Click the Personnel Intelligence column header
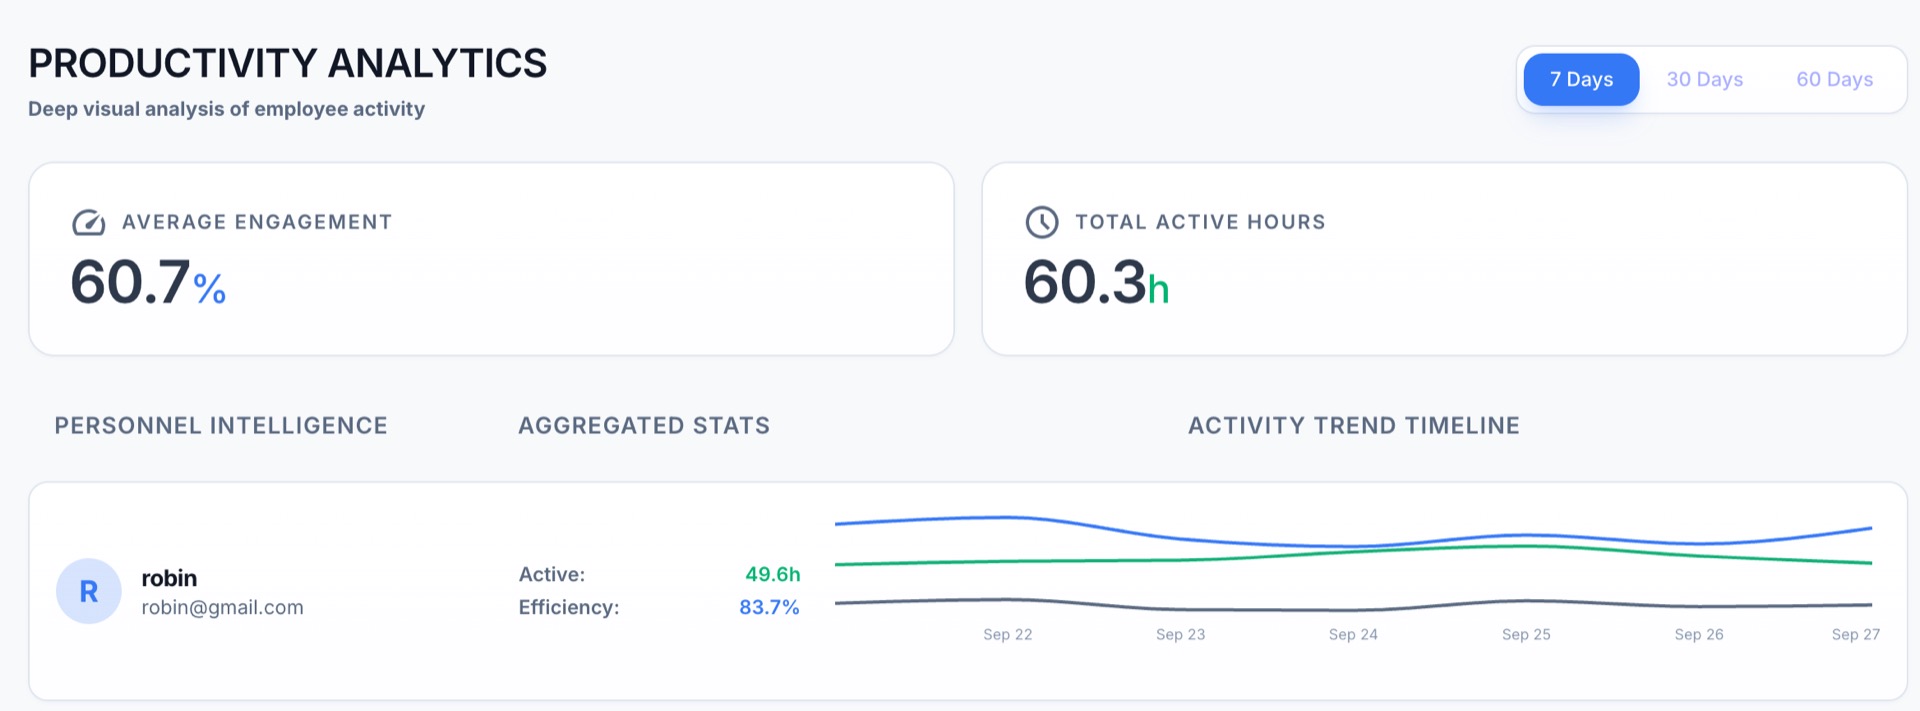Viewport: 1920px width, 711px height. click(221, 425)
